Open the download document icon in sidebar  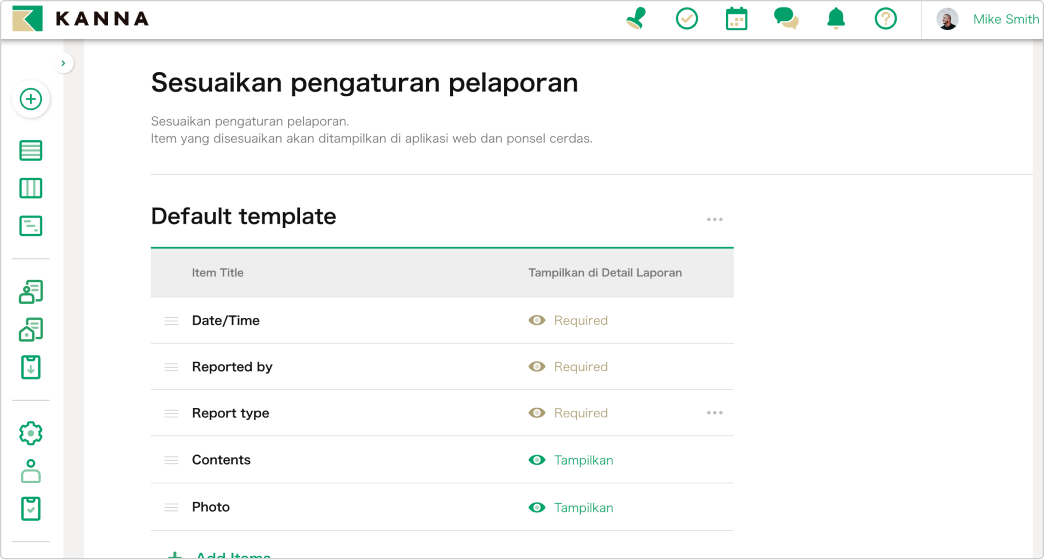coord(31,368)
